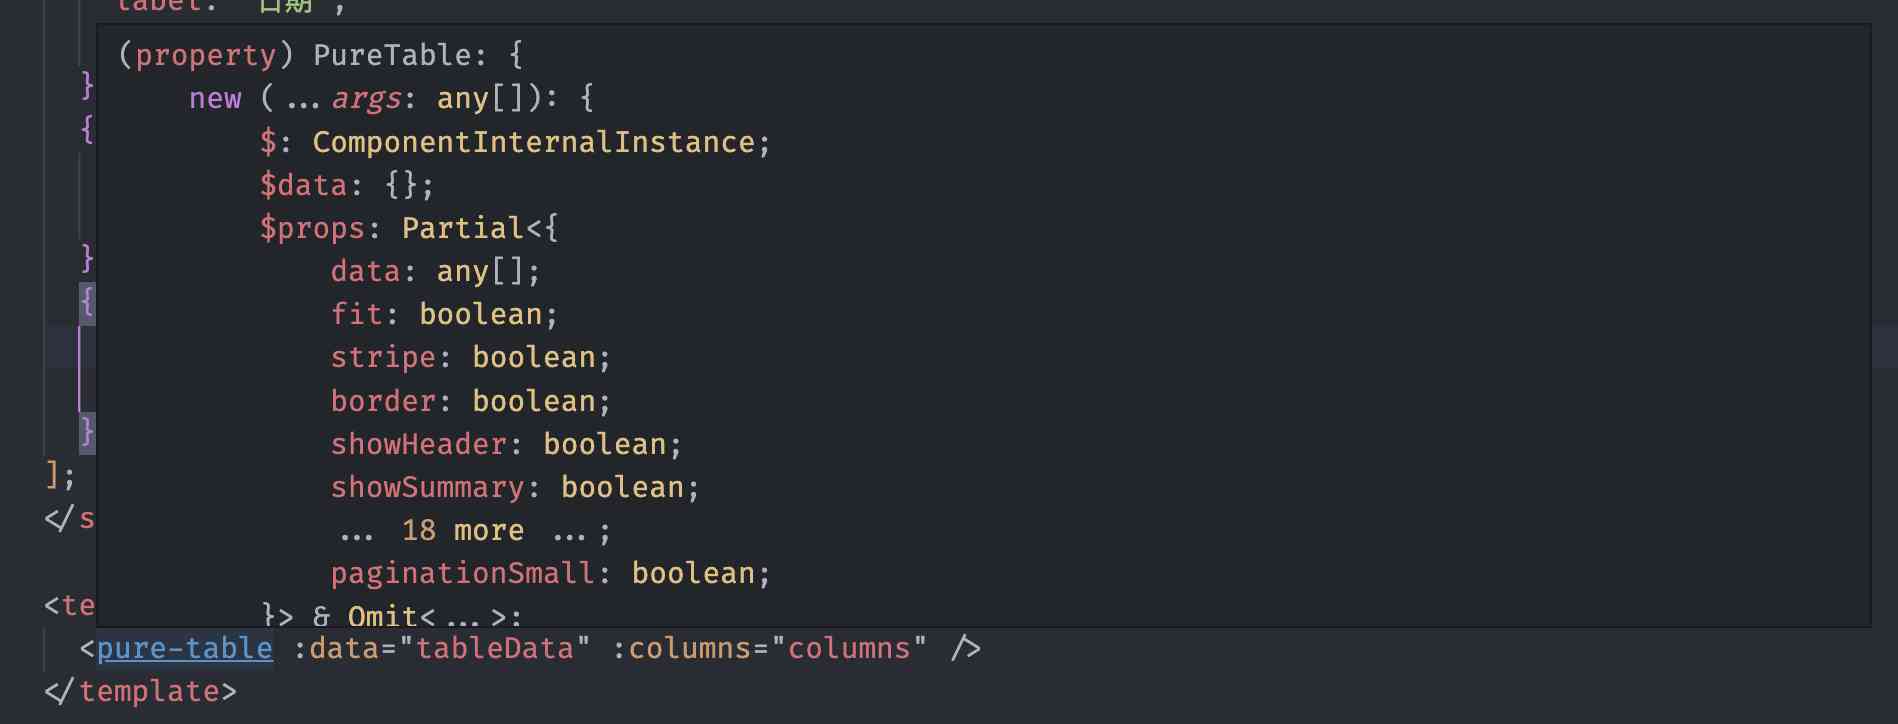Click the :data attribute in the template
This screenshot has width=1898, height=724.
click(x=336, y=649)
